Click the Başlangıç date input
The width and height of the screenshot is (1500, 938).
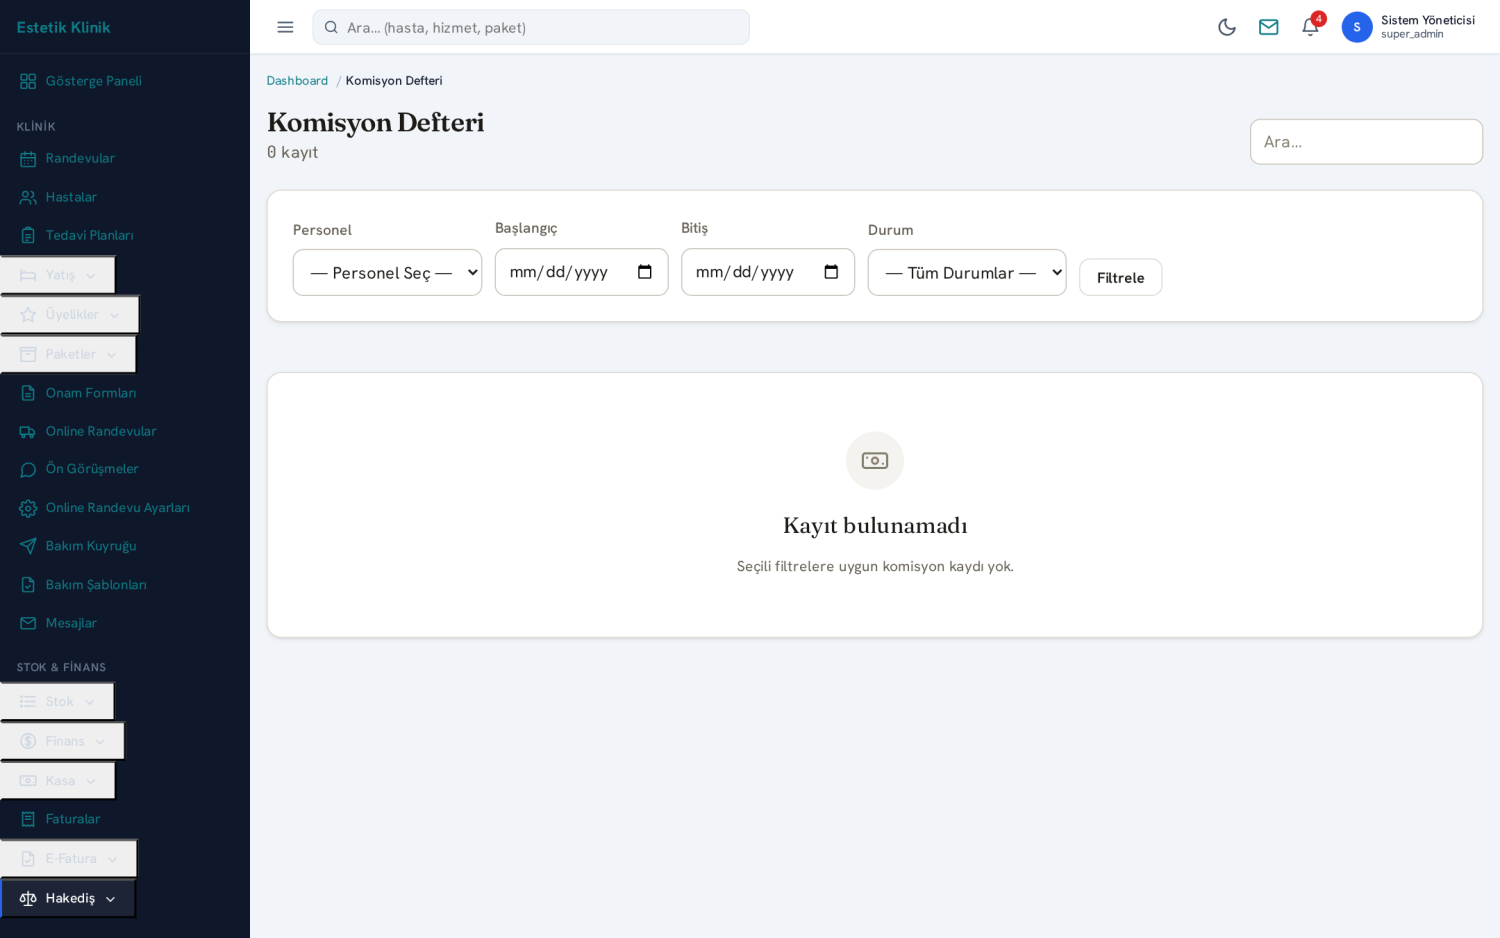581,272
